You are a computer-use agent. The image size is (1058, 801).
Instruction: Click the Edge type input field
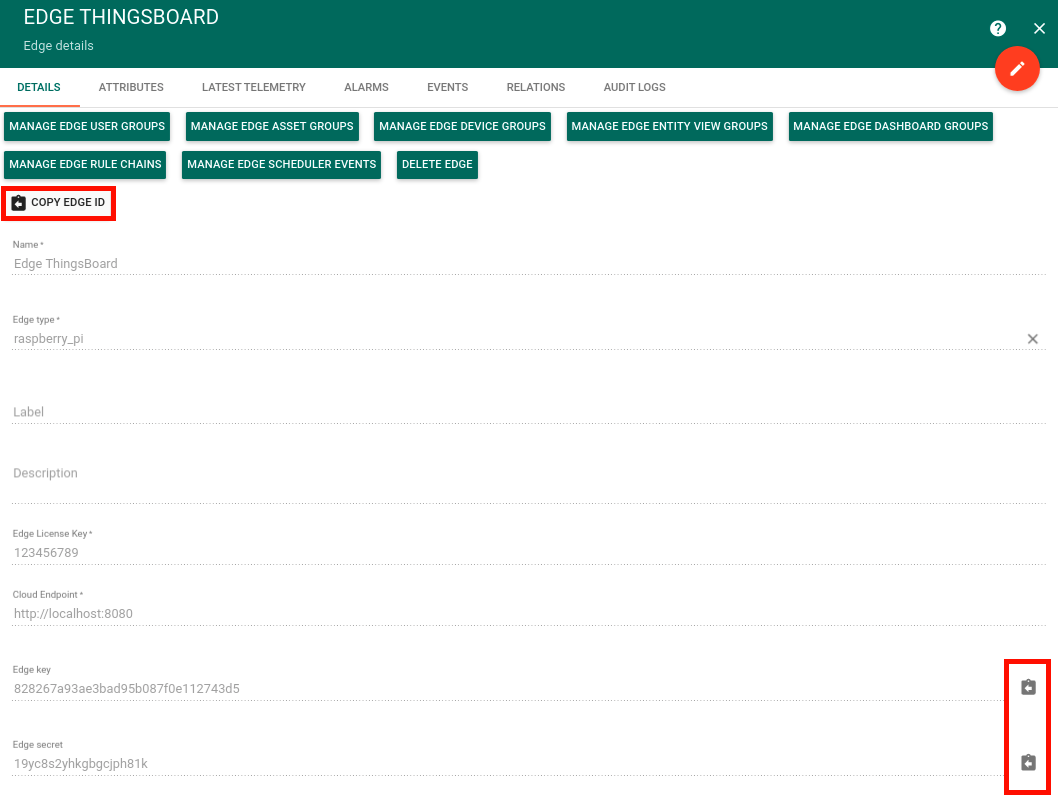coord(500,339)
